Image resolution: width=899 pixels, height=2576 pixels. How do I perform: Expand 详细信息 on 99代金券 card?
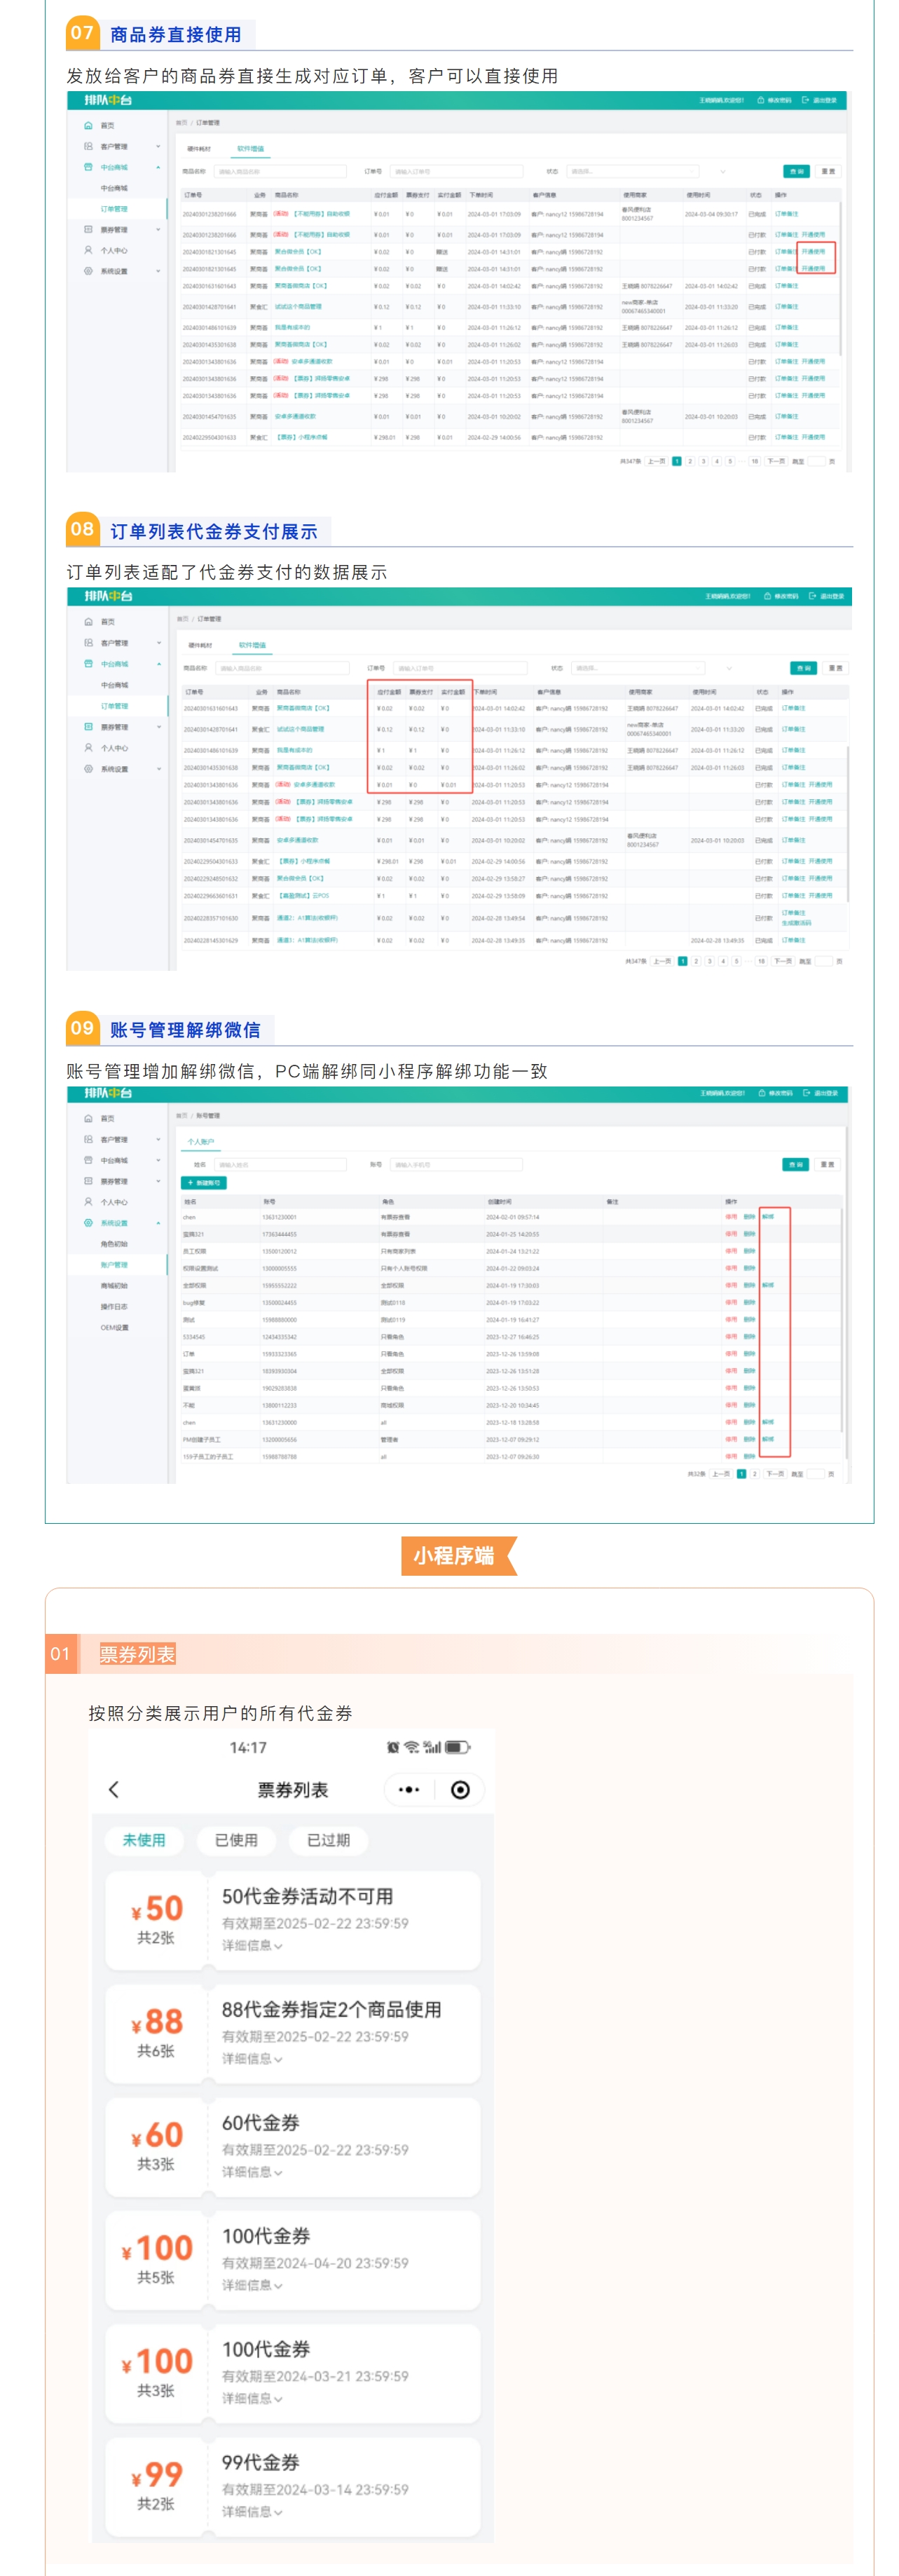(252, 2512)
